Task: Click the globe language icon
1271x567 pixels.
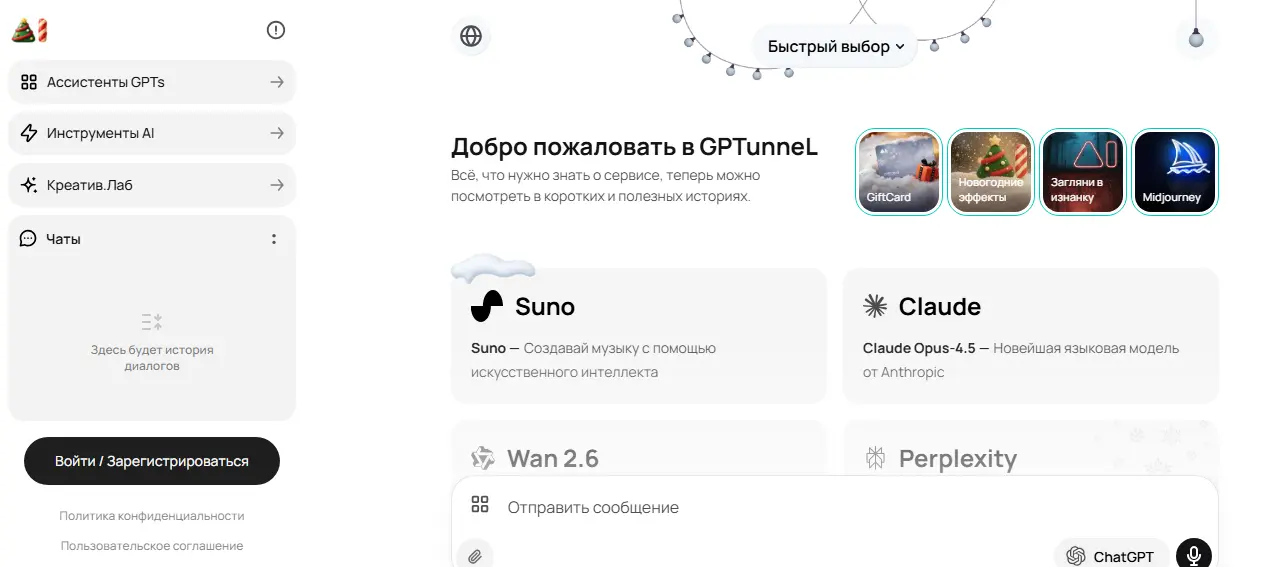Action: (471, 37)
